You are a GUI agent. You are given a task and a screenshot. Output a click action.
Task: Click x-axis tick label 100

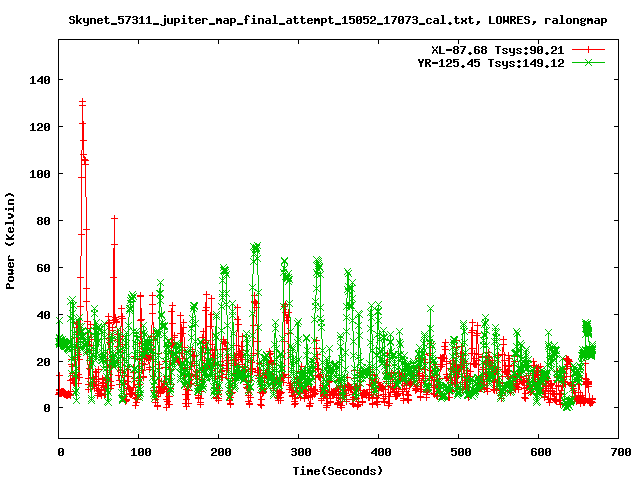(x=140, y=452)
